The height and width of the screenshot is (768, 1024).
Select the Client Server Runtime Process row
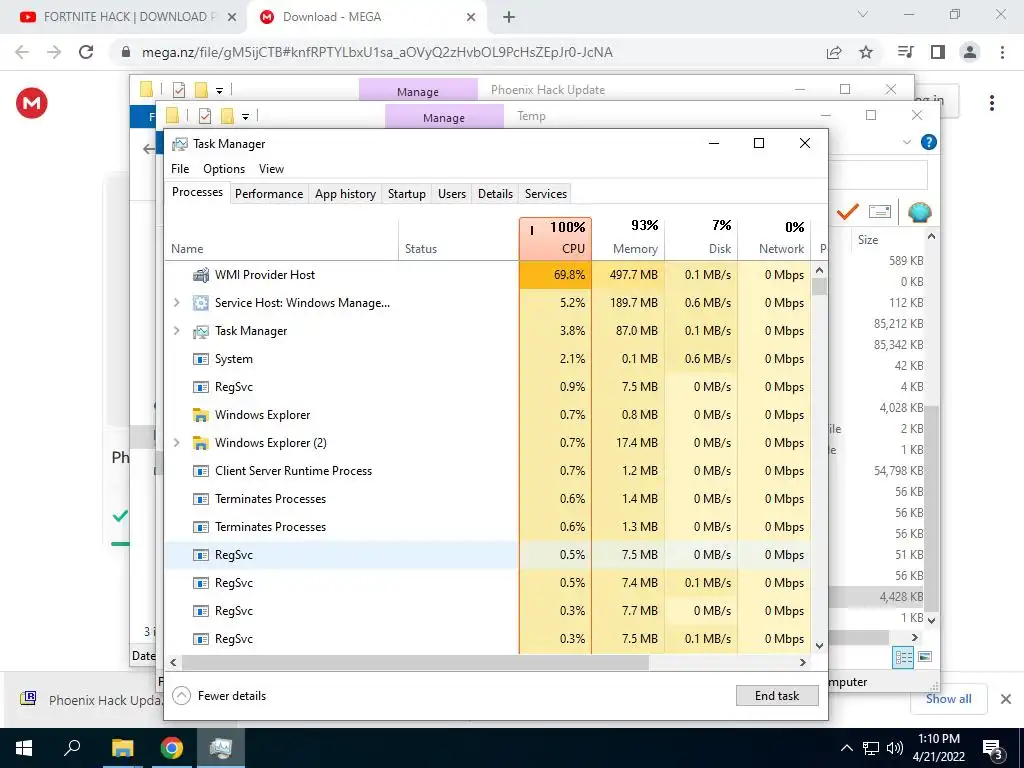[487, 471]
